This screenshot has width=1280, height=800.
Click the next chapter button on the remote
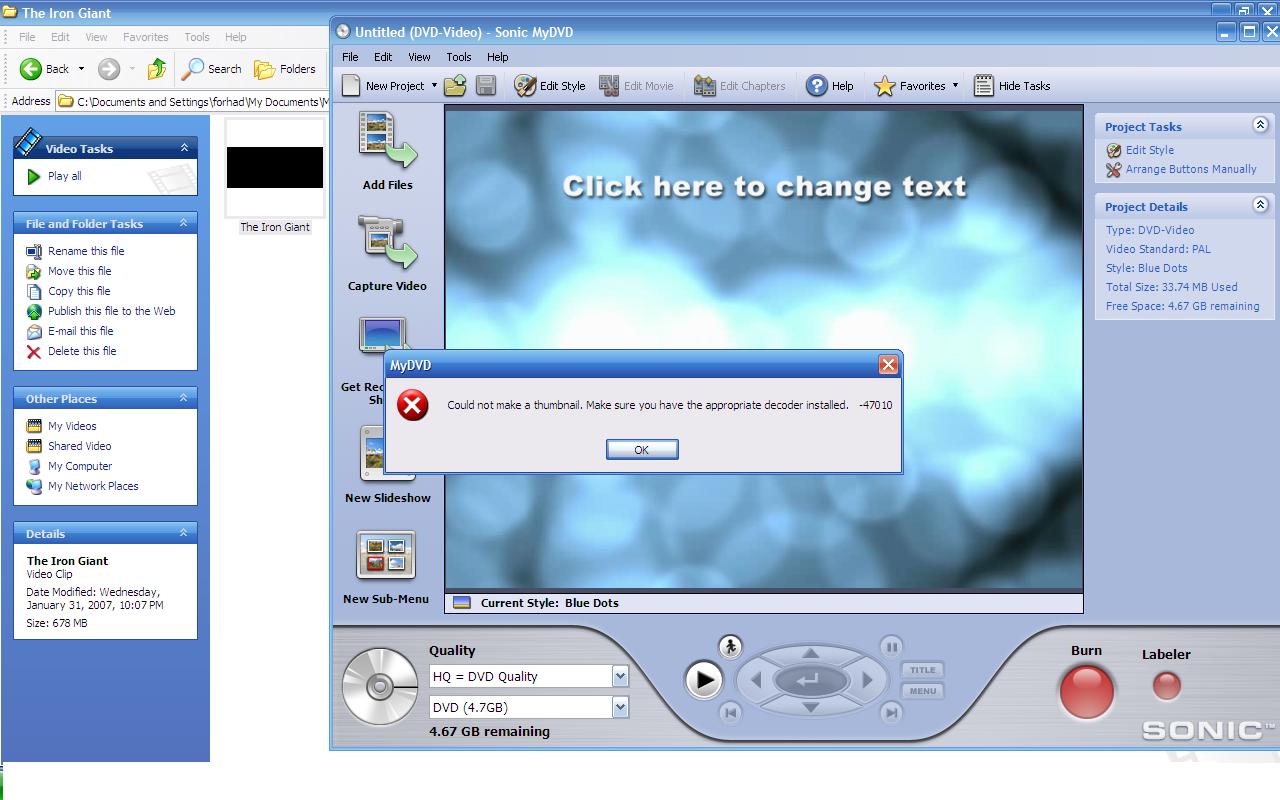891,713
